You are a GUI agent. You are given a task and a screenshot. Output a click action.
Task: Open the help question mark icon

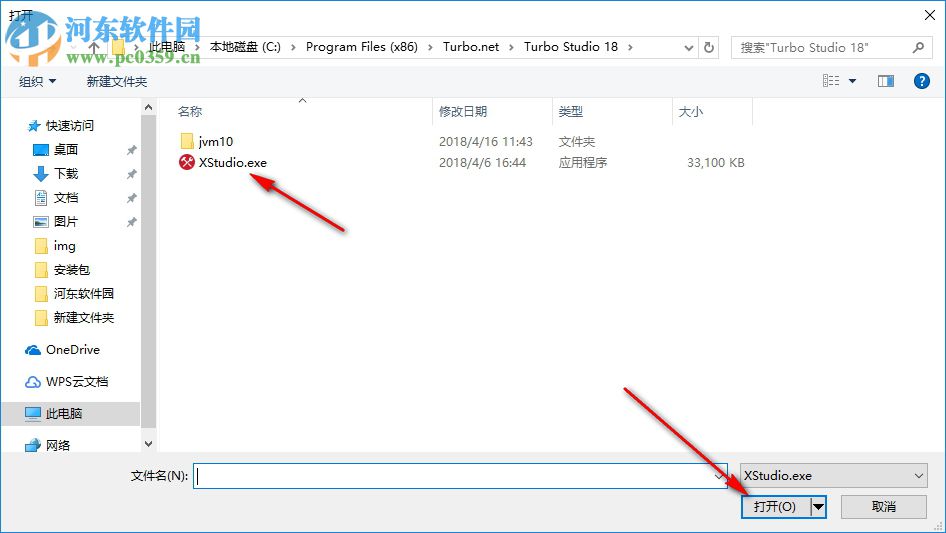tap(921, 81)
